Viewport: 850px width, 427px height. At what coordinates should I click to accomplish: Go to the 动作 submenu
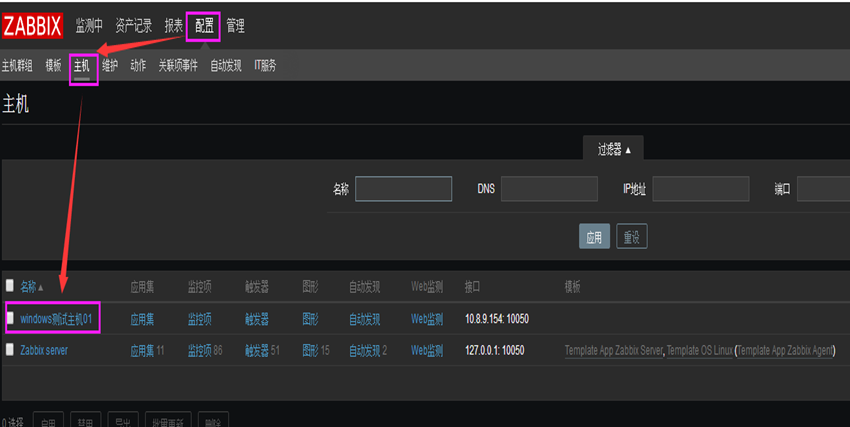coord(138,66)
